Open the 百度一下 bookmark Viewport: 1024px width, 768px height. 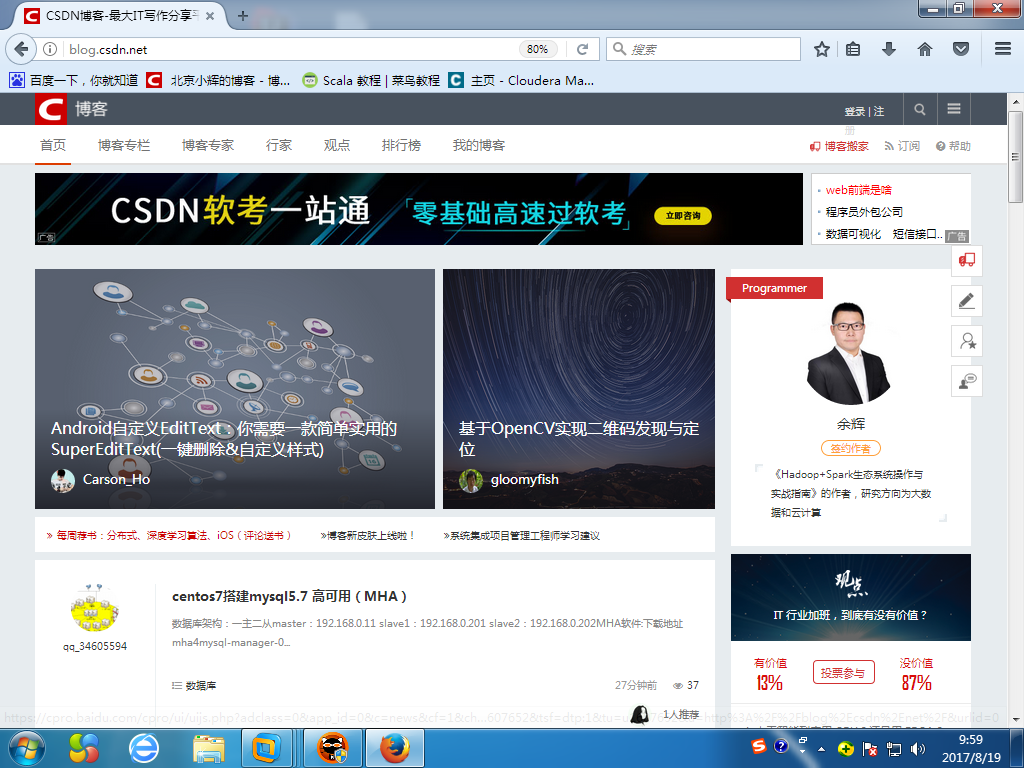tap(73, 80)
